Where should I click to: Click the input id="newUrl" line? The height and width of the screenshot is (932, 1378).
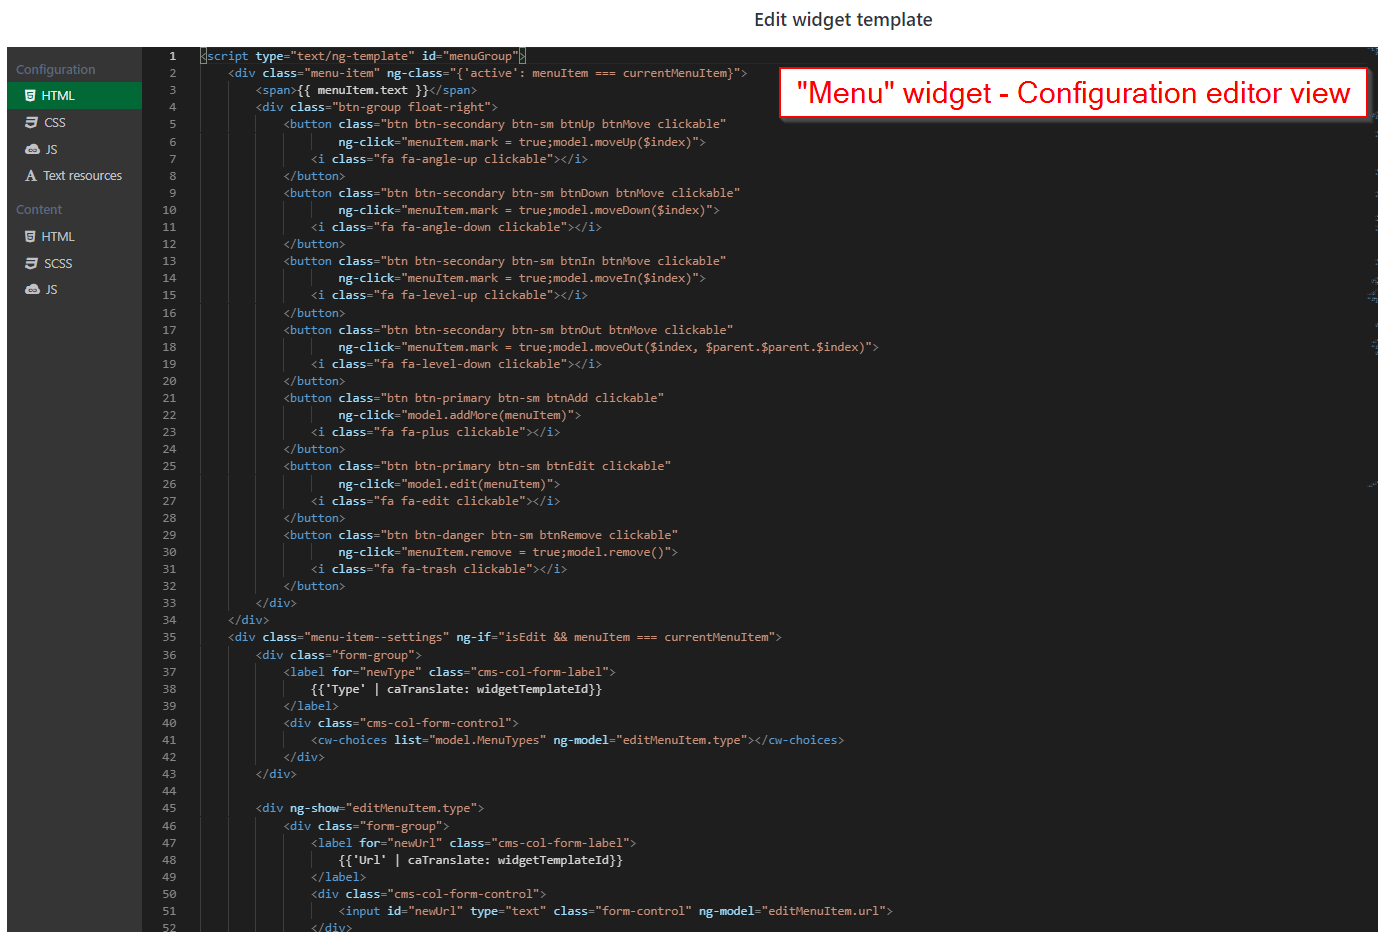coord(615,911)
